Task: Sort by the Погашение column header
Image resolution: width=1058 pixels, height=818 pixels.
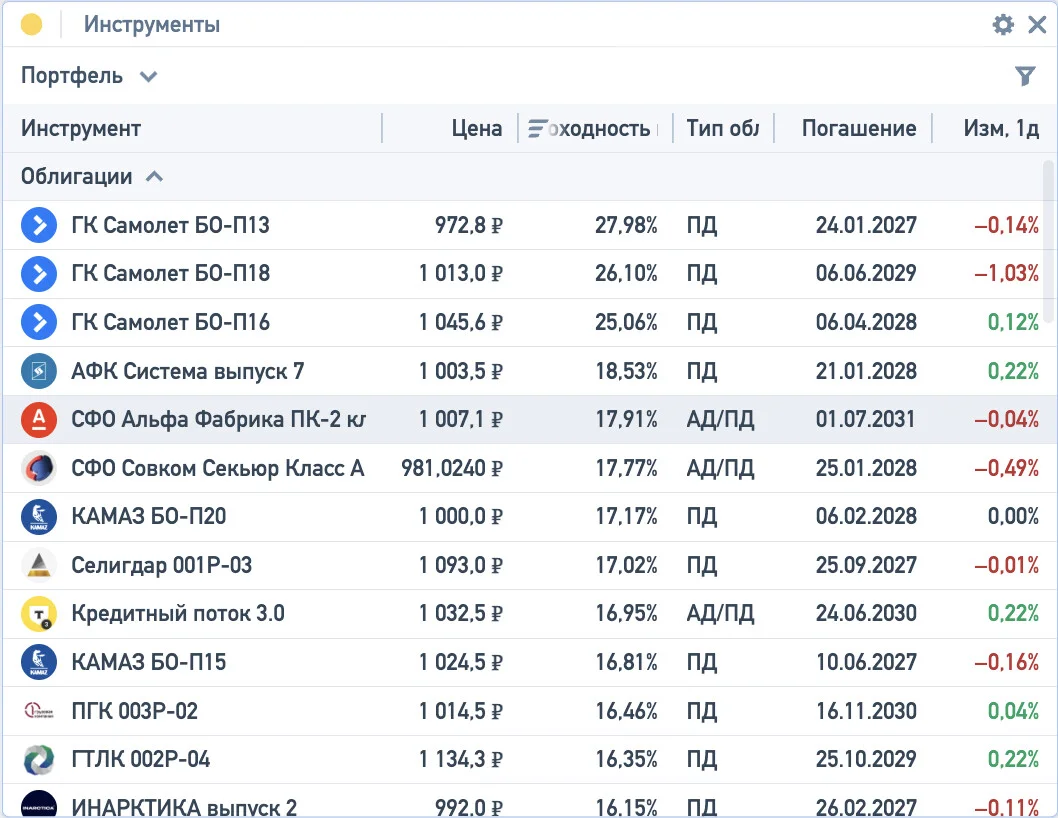Action: (859, 128)
